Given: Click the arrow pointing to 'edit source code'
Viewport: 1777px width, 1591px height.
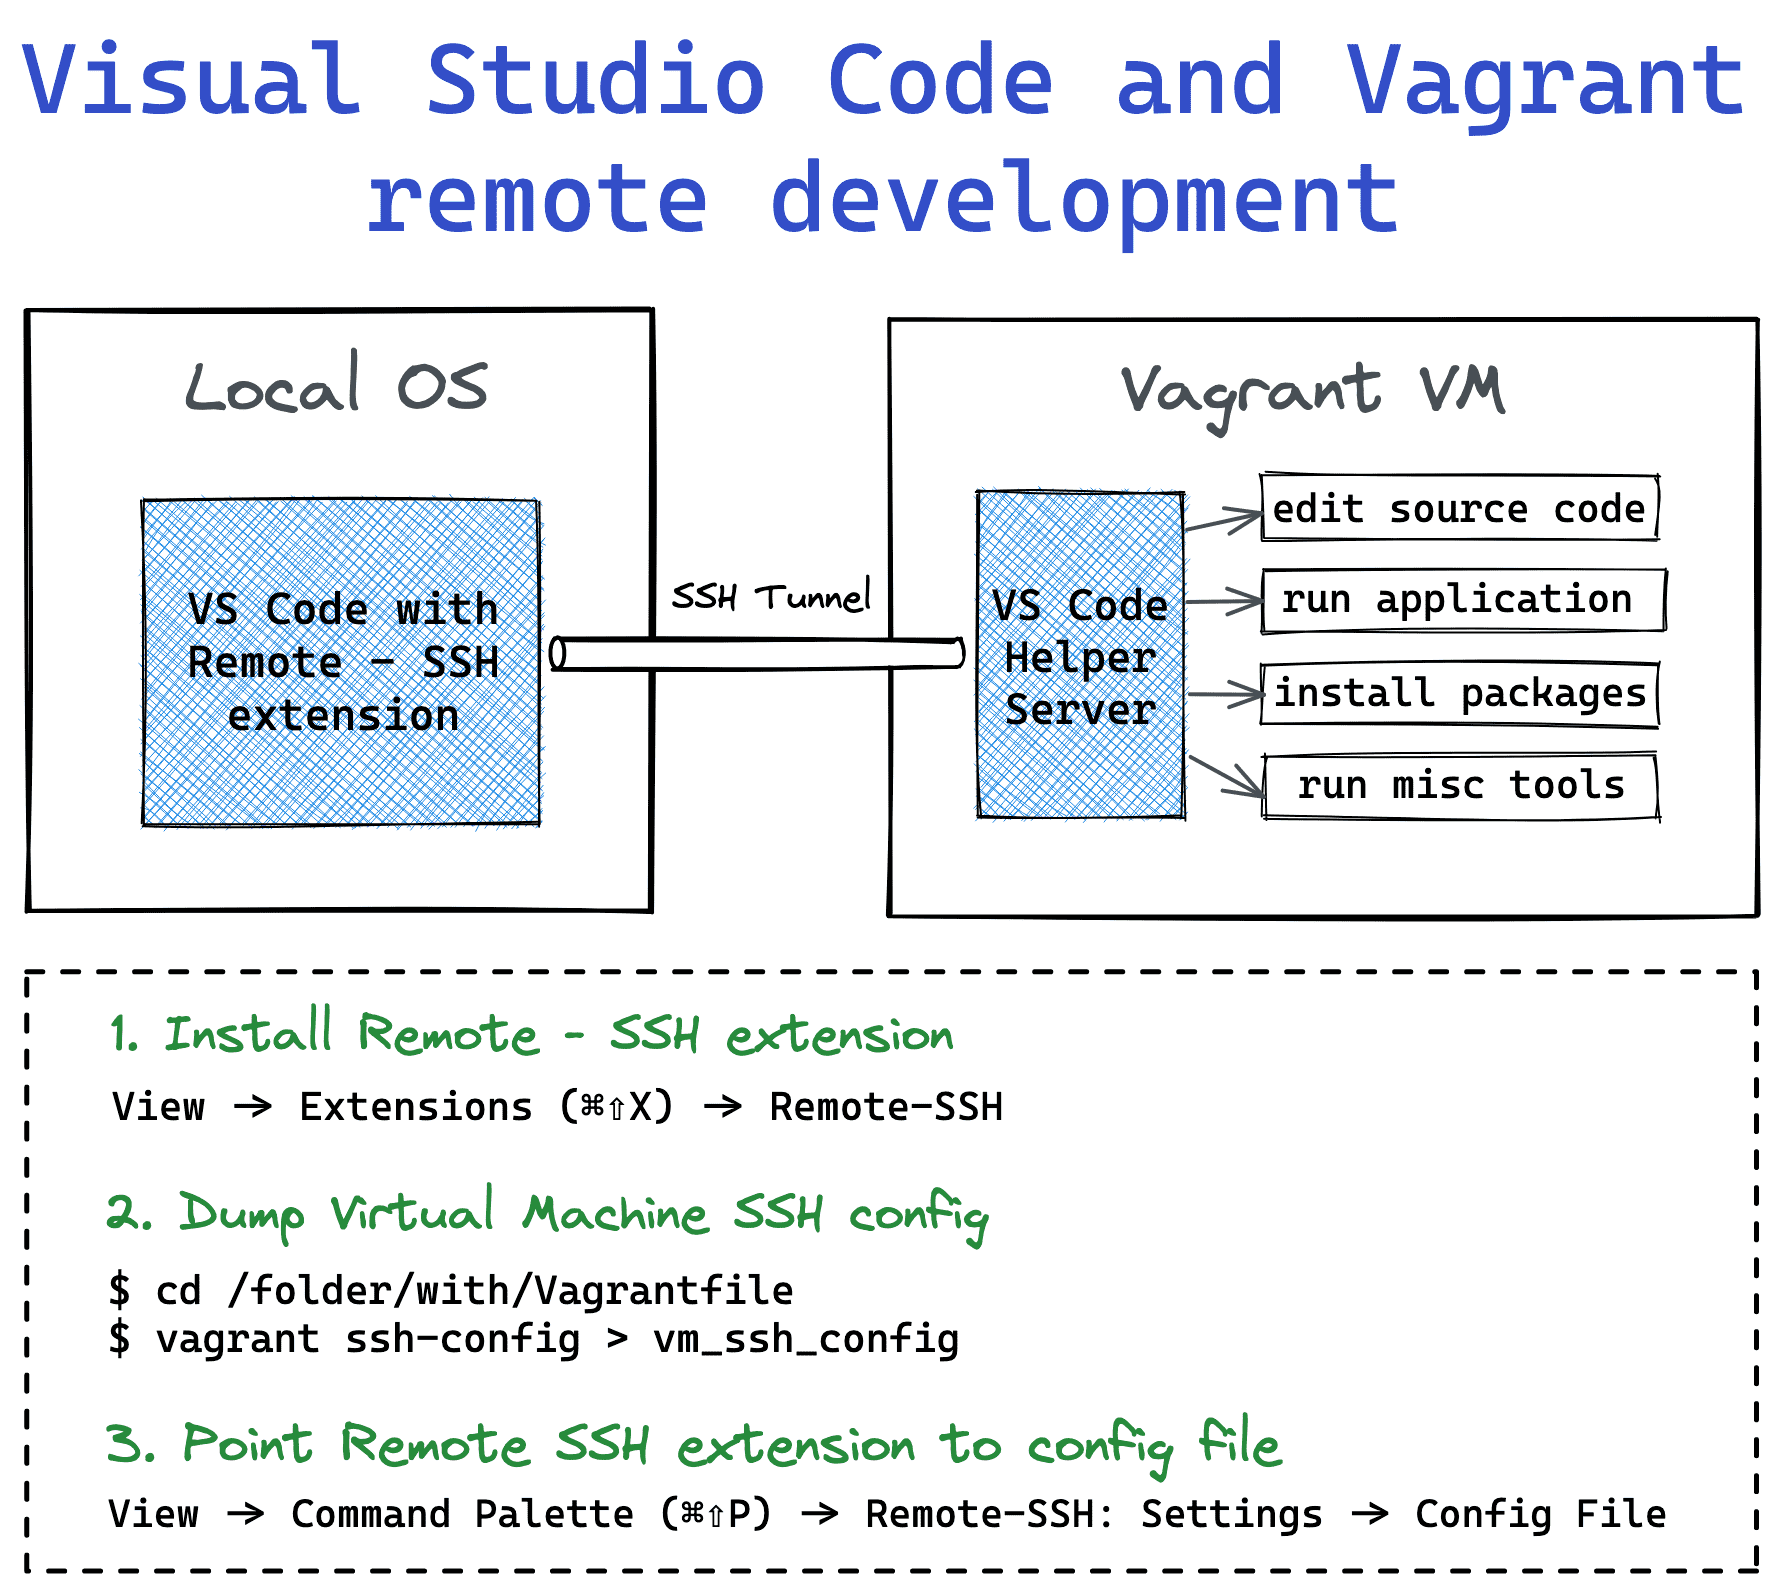Looking at the screenshot, I should 1222,521.
